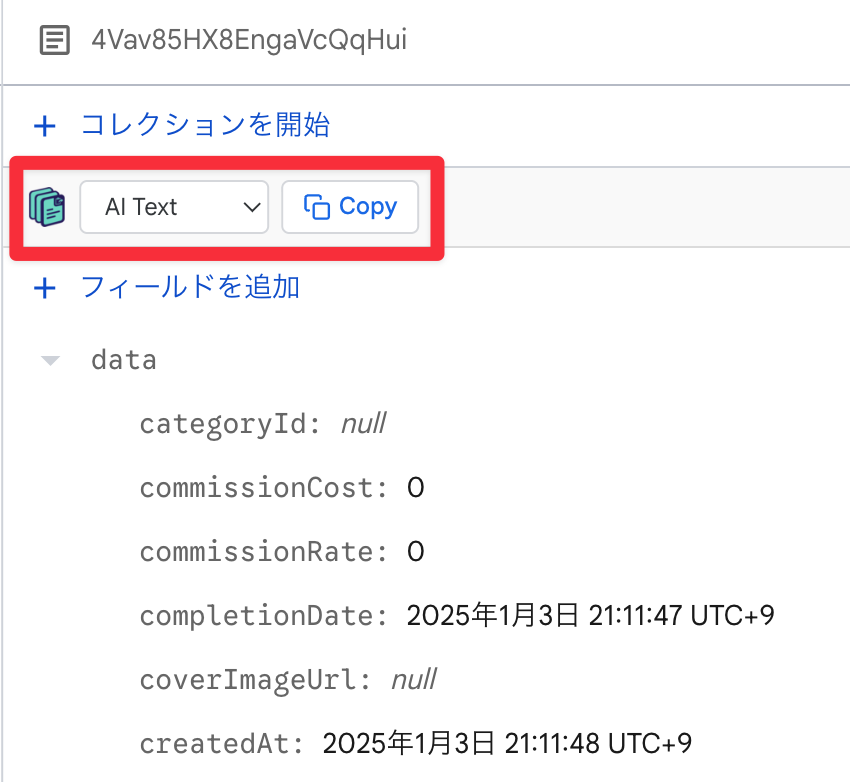The width and height of the screenshot is (850, 782).
Task: Click the null value of categoryId
Action: [x=364, y=423]
